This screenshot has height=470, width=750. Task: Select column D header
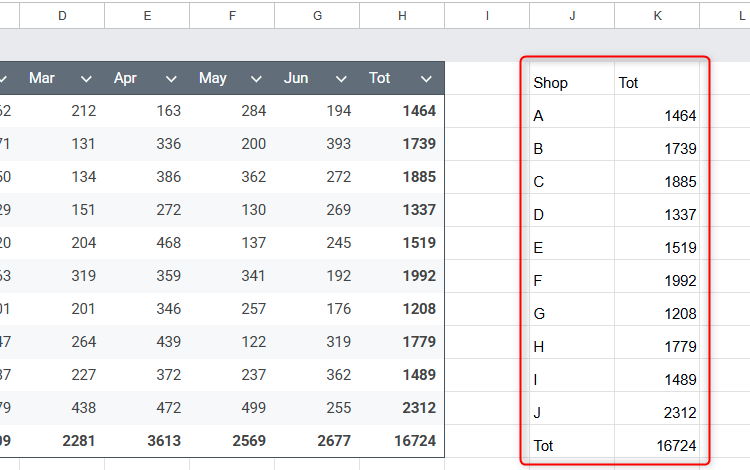[62, 14]
